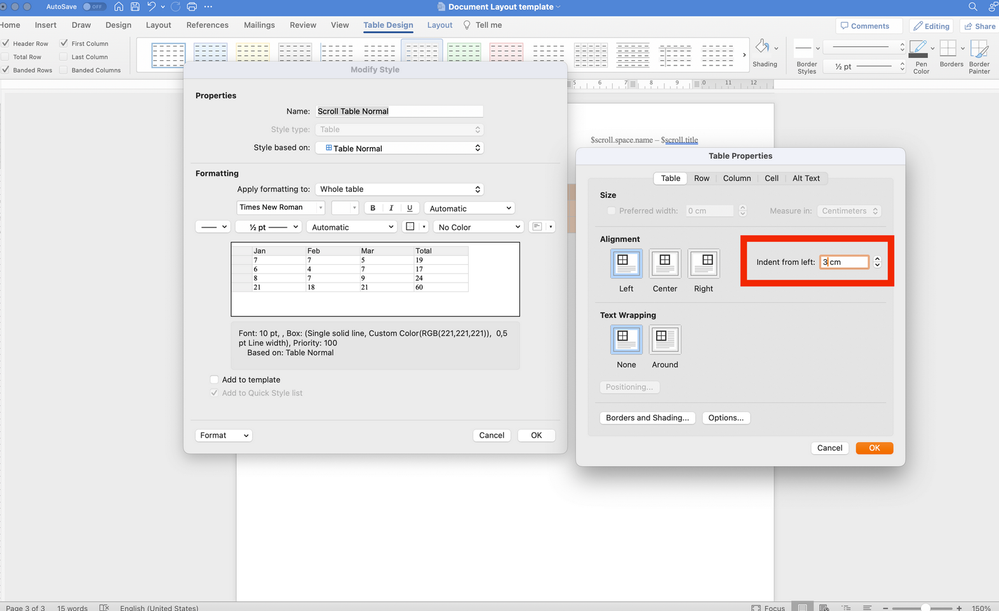Open the Insert ribbon tab
This screenshot has width=999, height=611.
click(x=45, y=25)
